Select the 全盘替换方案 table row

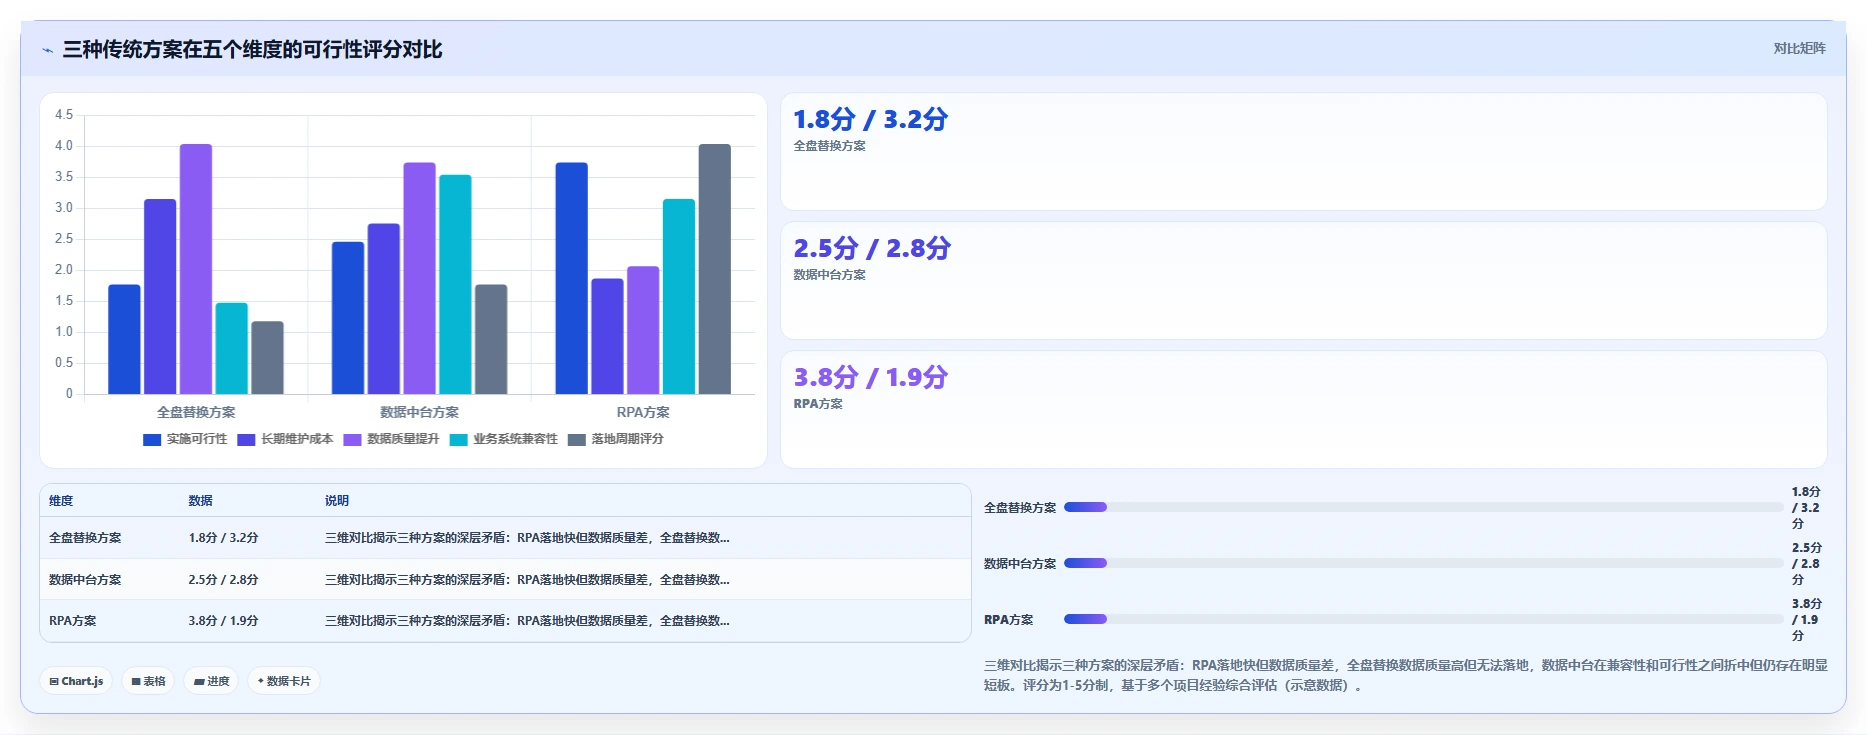tap(505, 538)
